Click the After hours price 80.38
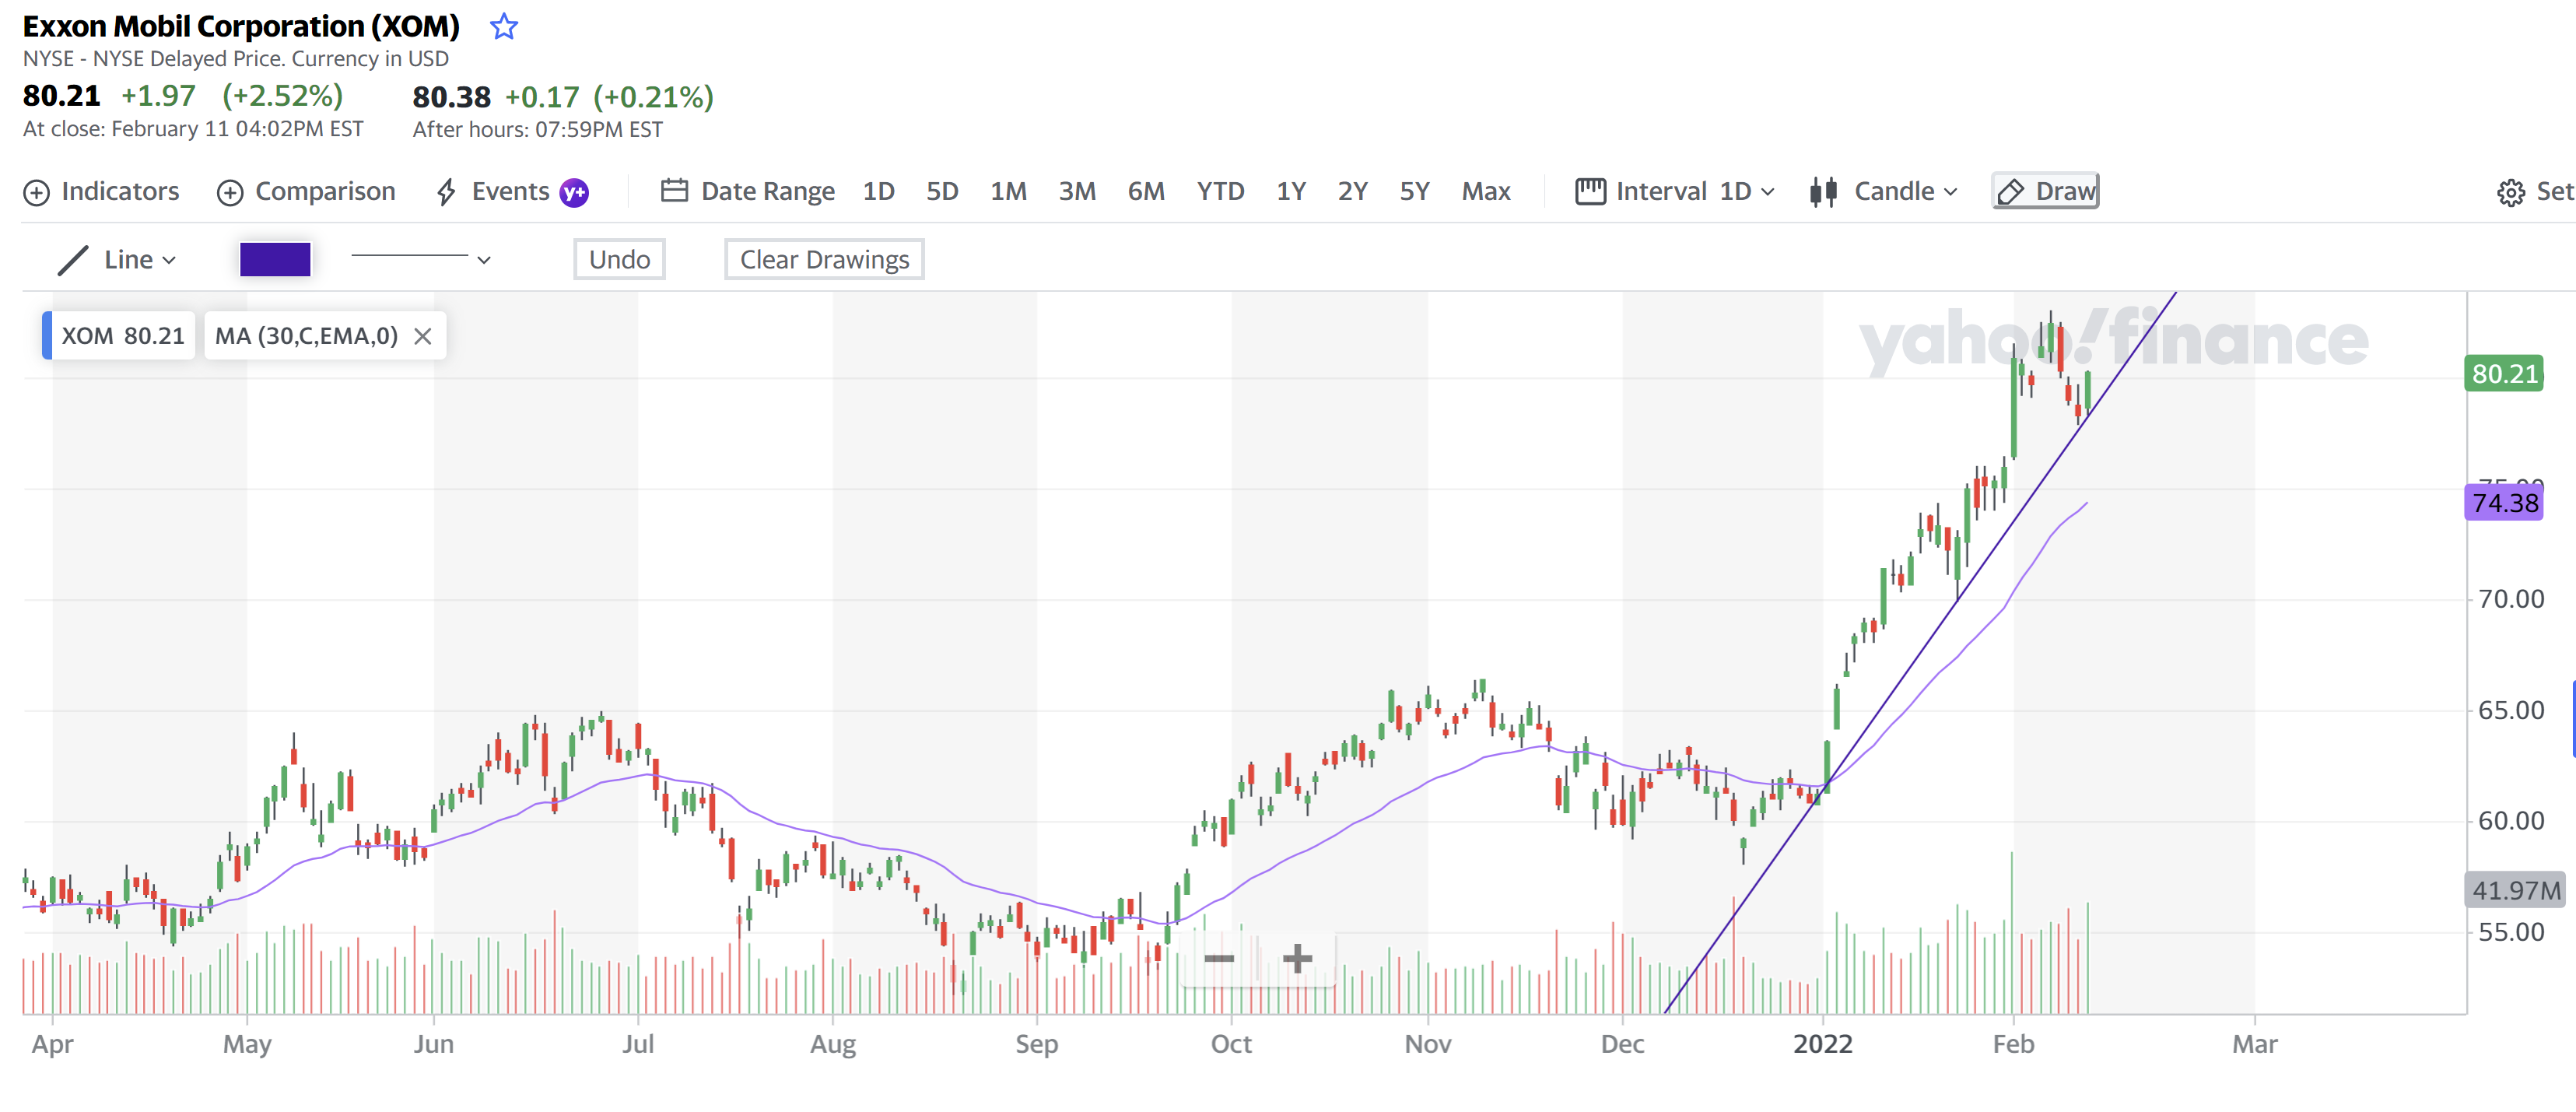 pos(451,97)
